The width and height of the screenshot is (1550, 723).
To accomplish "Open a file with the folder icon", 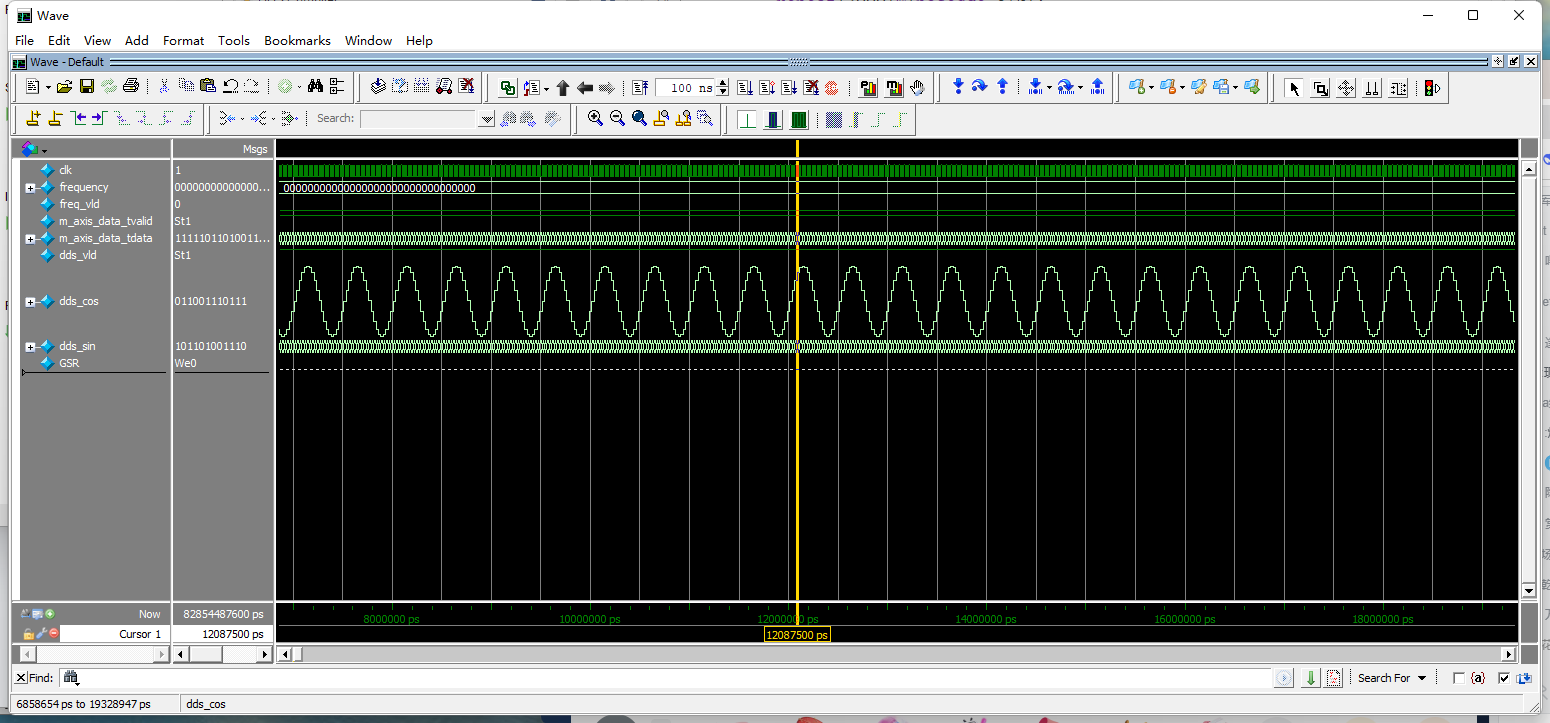I will (64, 87).
